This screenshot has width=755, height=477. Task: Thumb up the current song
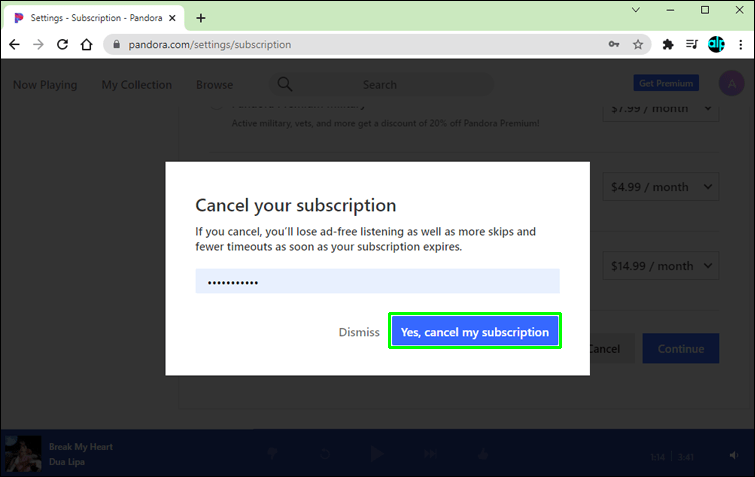(483, 453)
